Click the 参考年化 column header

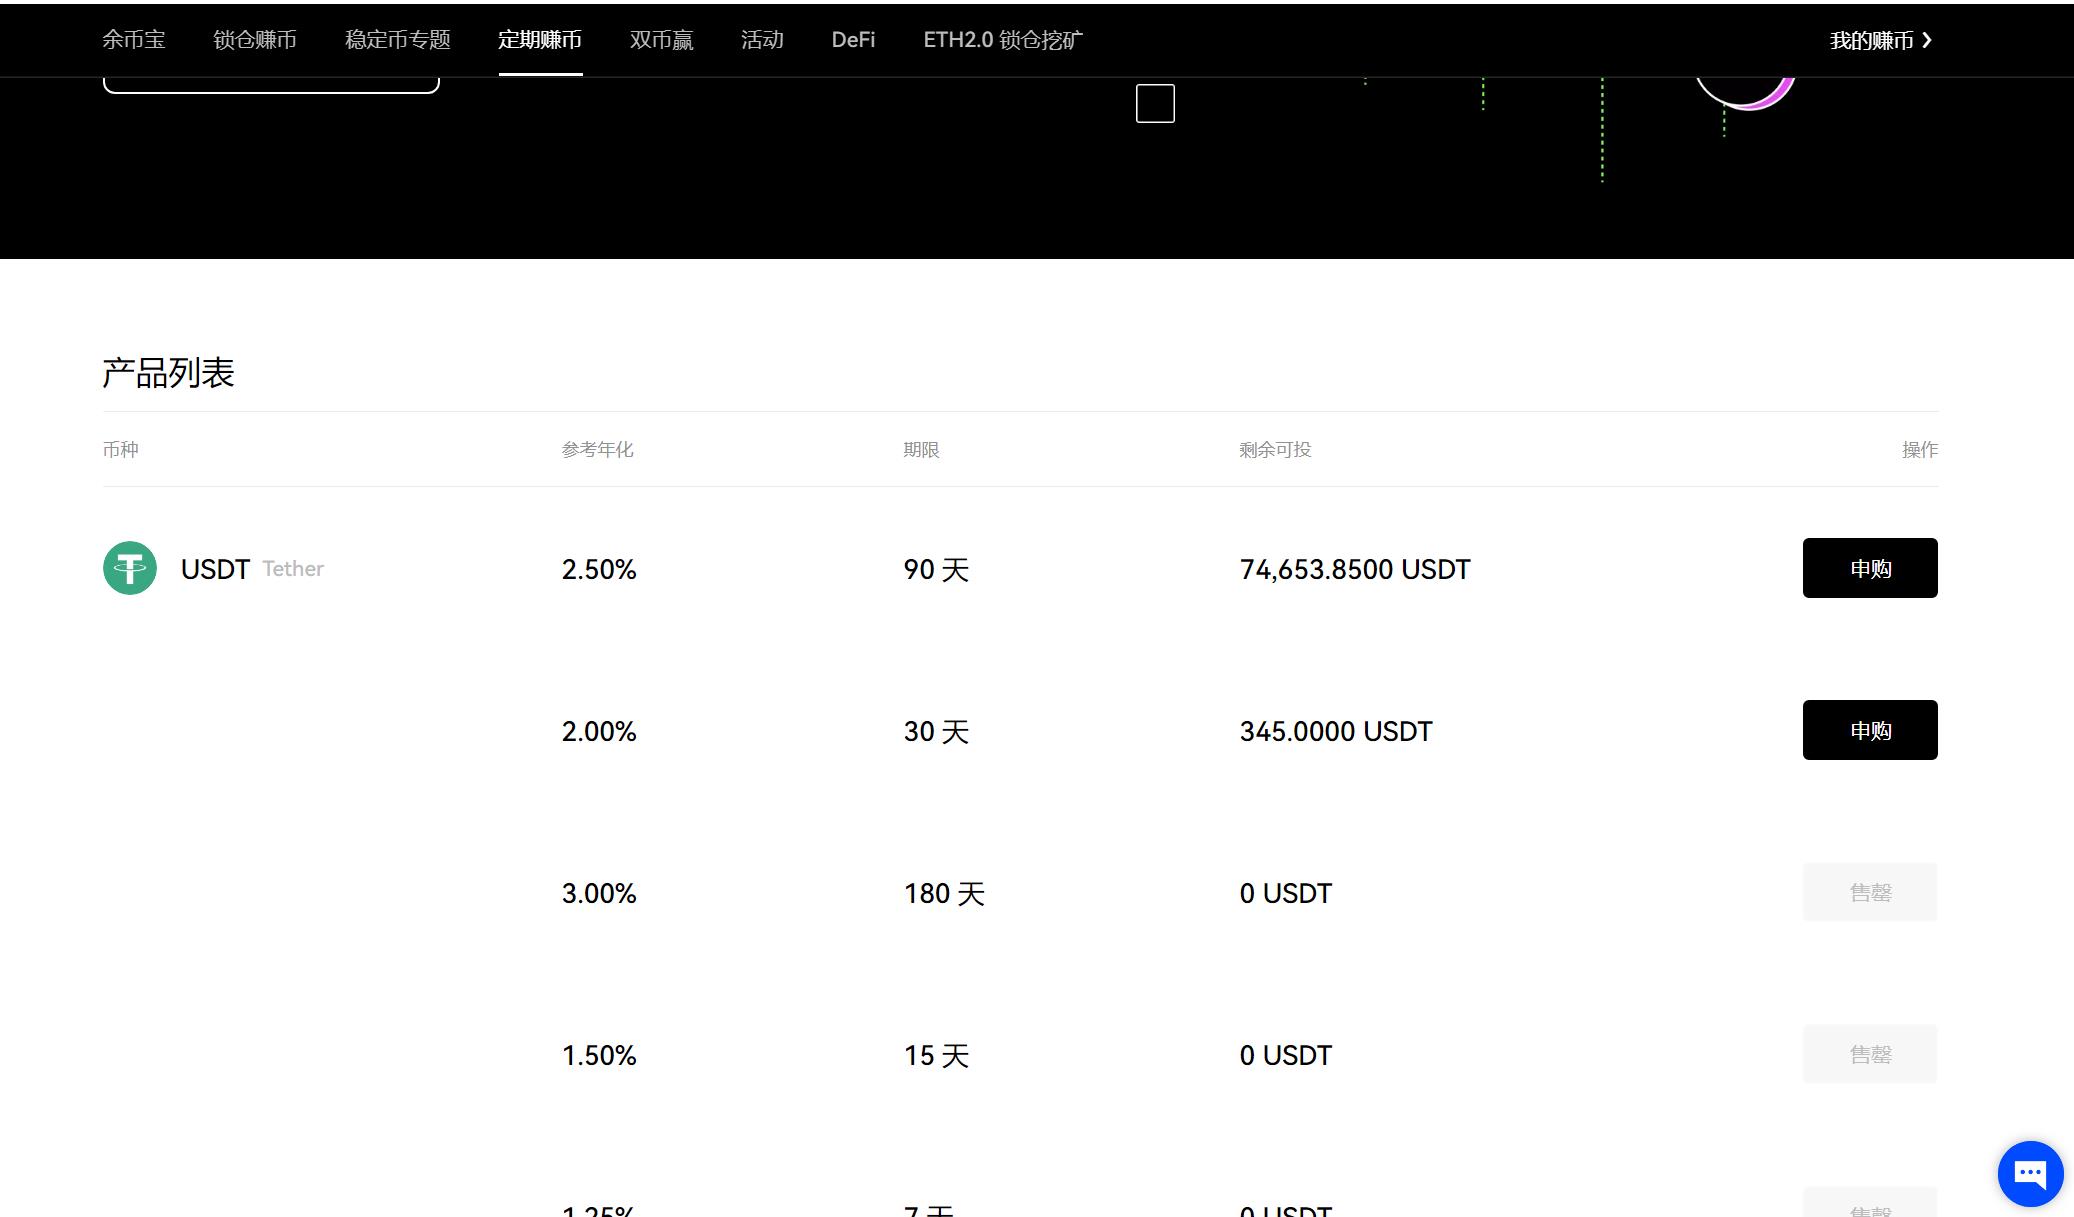coord(597,450)
